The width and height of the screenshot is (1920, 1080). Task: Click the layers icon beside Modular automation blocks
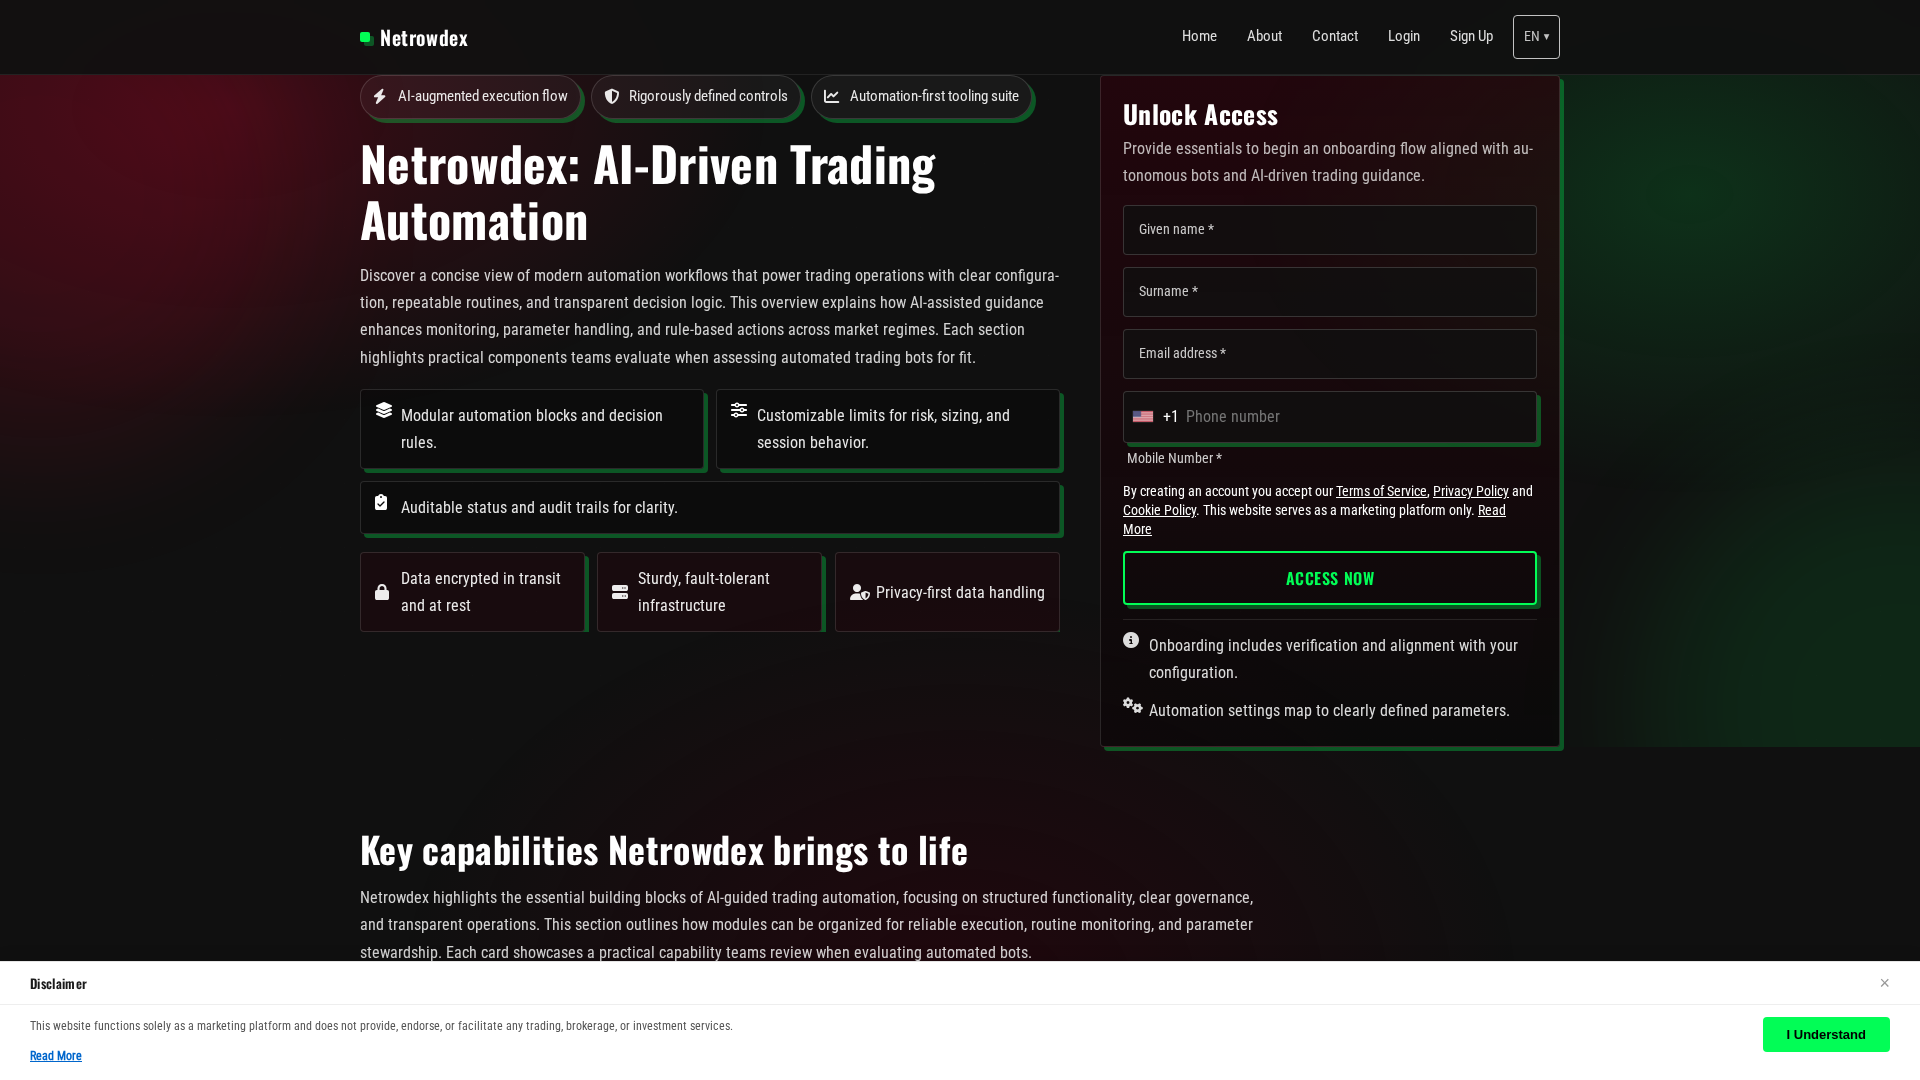[x=384, y=410]
